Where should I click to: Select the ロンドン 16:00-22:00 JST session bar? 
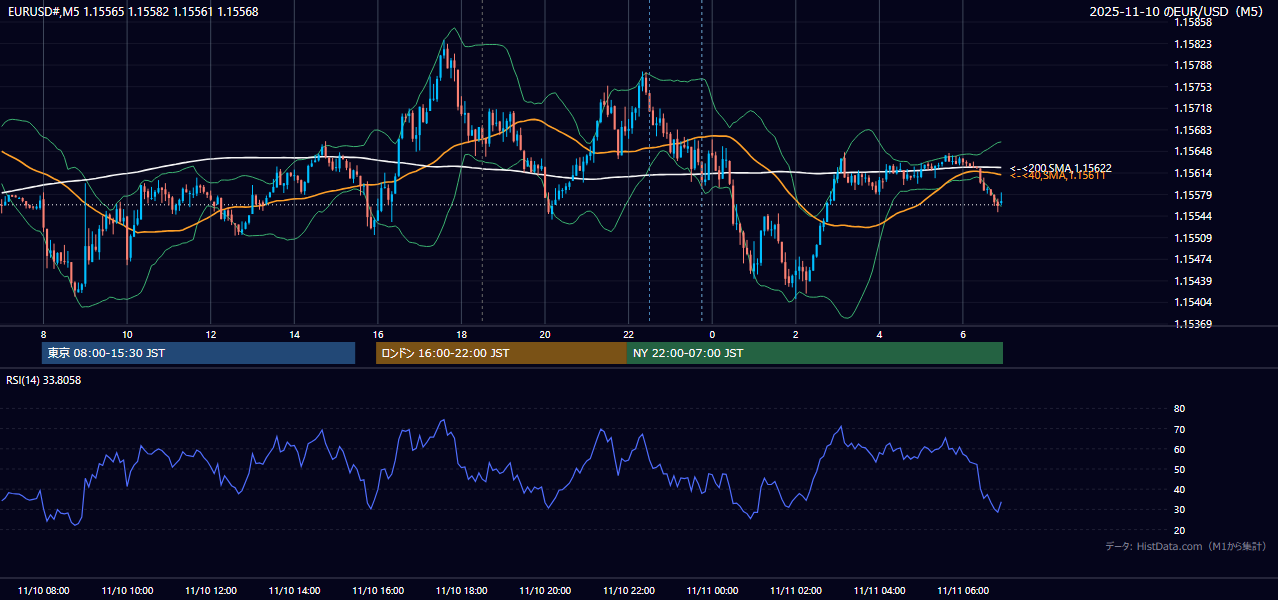coord(501,353)
